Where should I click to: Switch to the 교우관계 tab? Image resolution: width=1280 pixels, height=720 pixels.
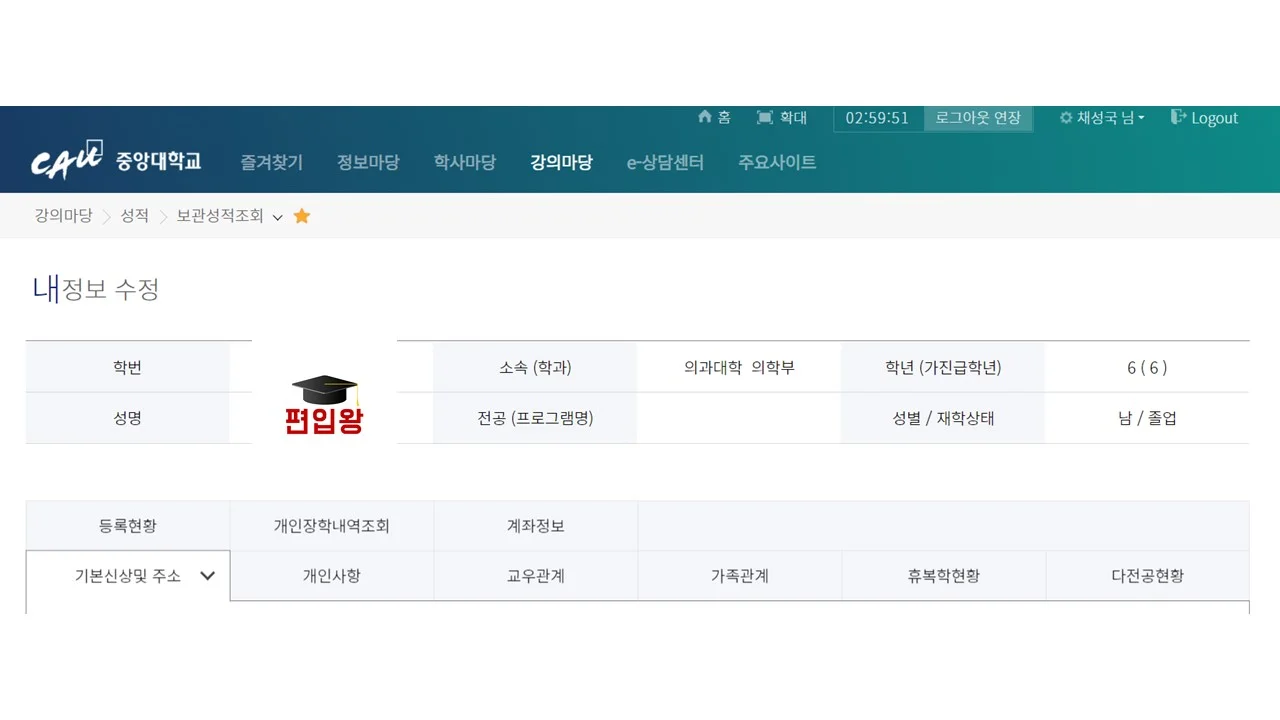536,576
